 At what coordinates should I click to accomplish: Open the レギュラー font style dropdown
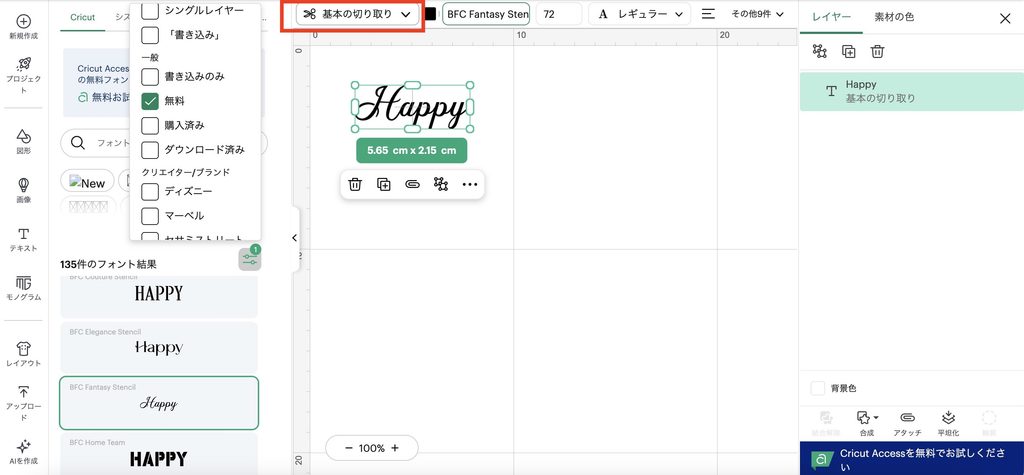pyautogui.click(x=639, y=14)
